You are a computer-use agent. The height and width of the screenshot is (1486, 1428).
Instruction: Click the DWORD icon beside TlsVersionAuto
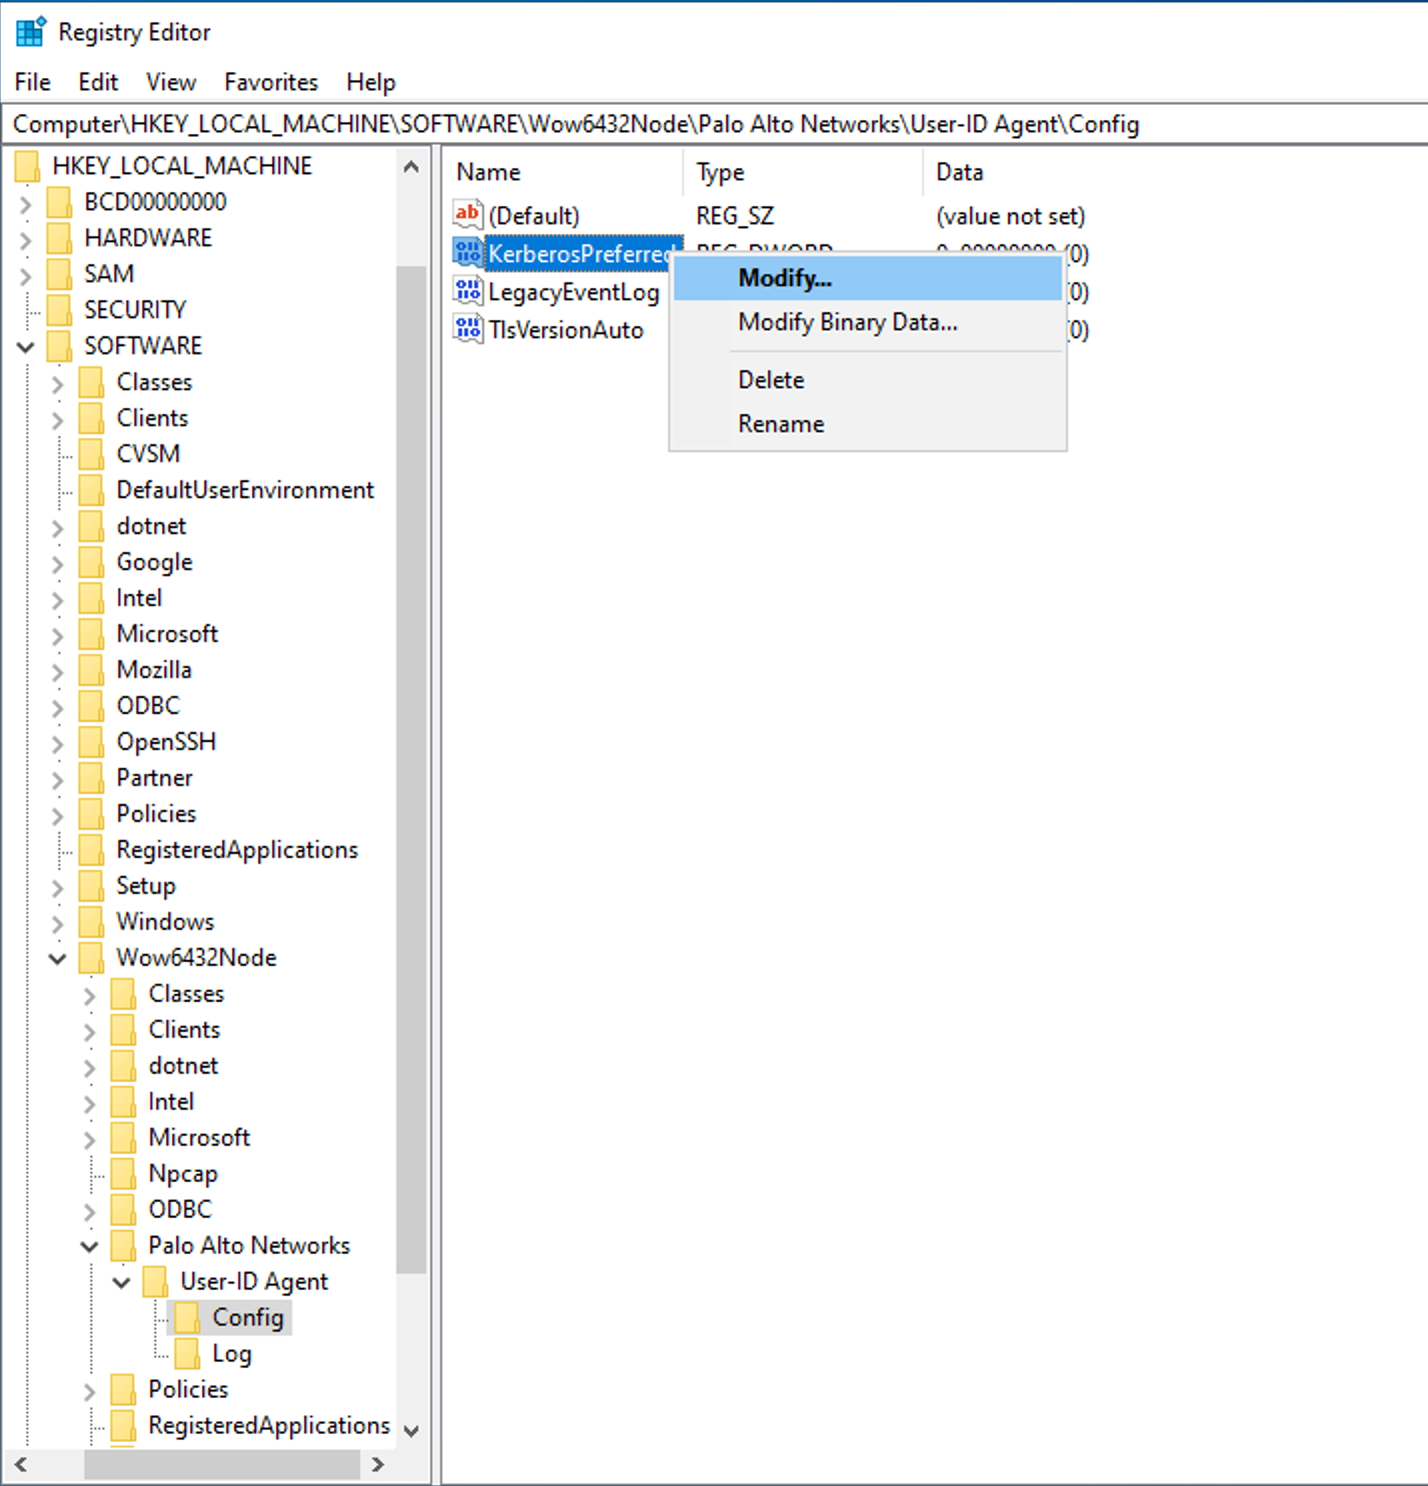point(466,329)
